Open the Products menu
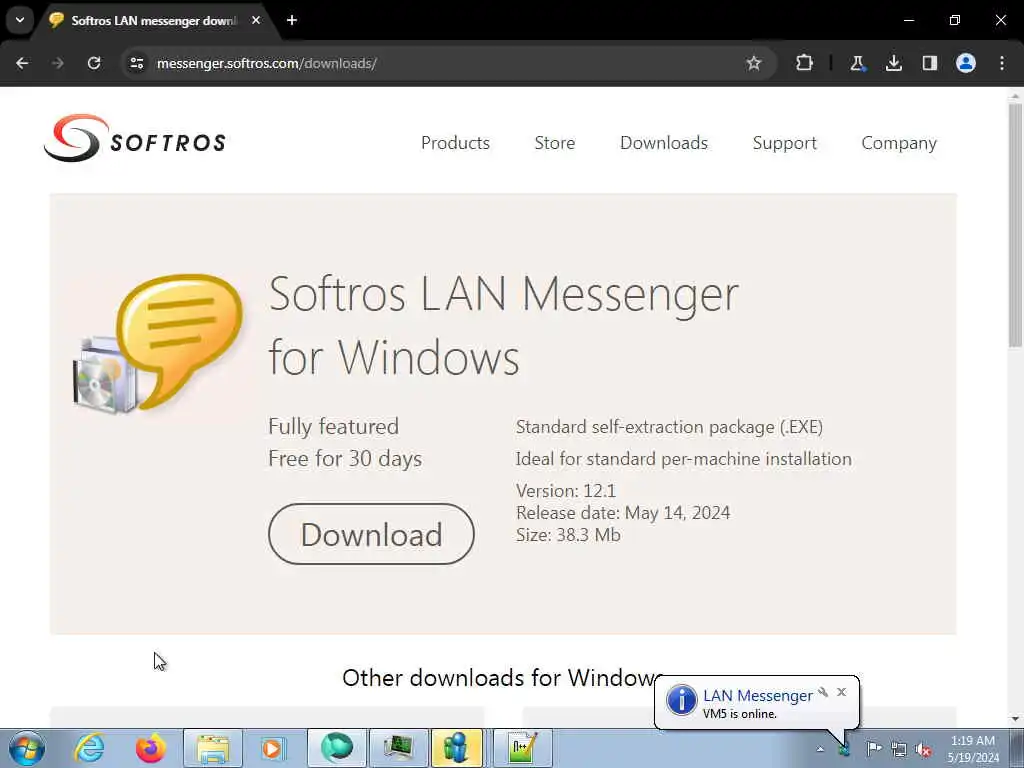The width and height of the screenshot is (1024, 768). click(x=455, y=142)
